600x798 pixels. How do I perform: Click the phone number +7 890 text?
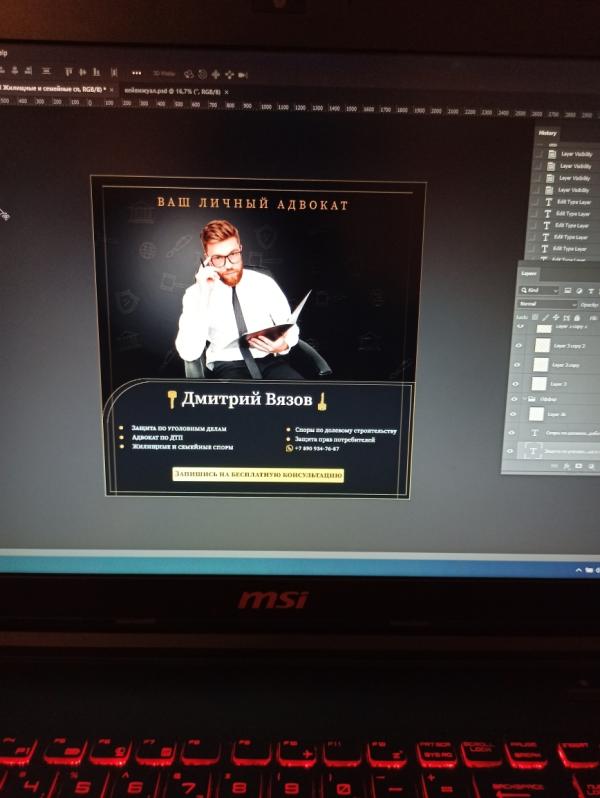pyautogui.click(x=317, y=448)
